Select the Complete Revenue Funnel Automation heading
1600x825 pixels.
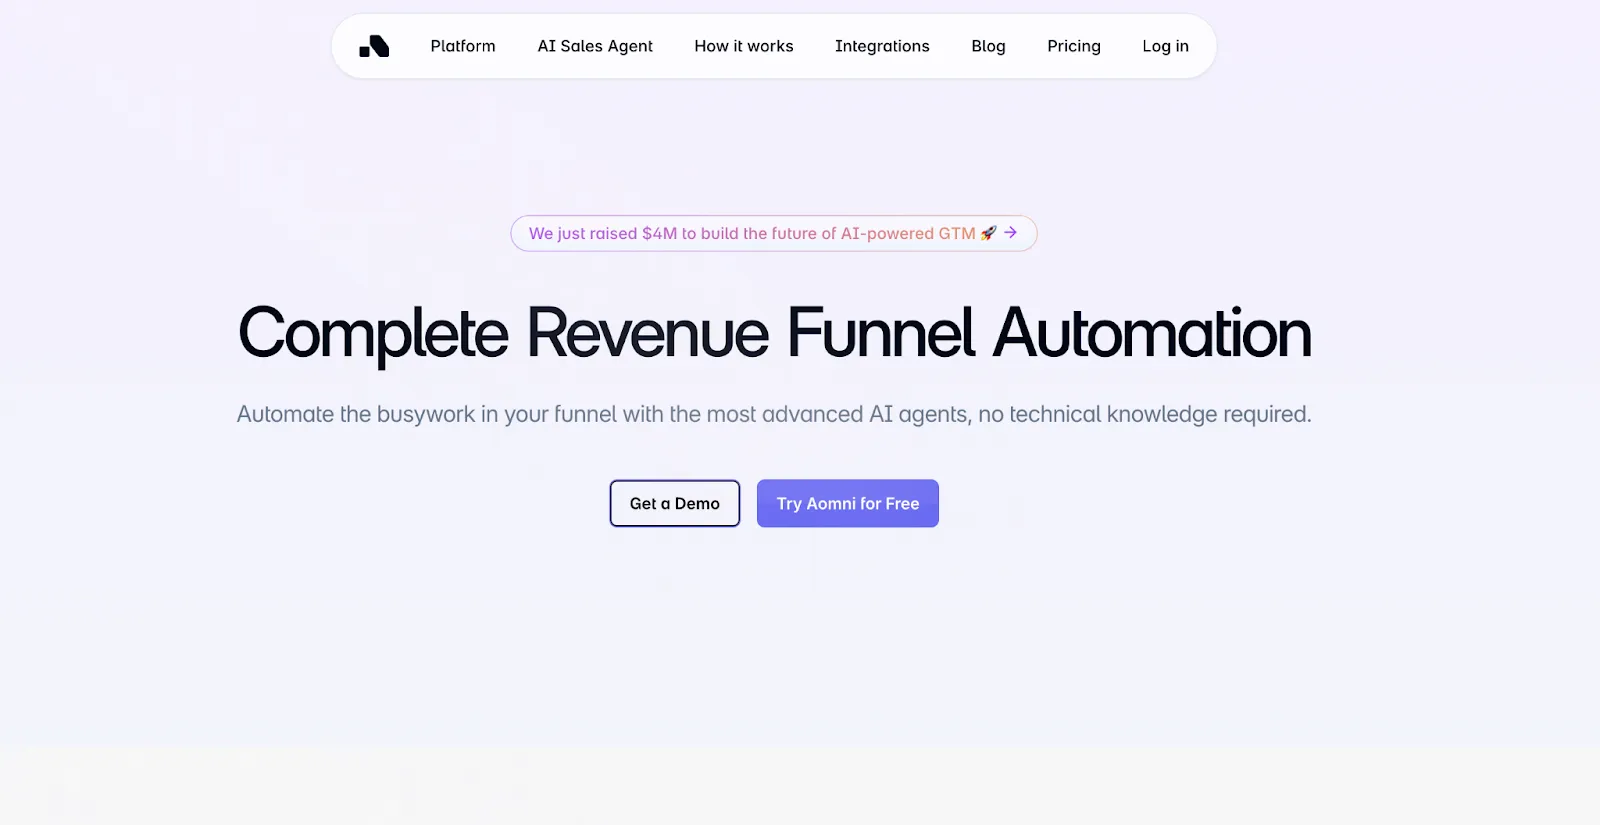[x=775, y=334]
